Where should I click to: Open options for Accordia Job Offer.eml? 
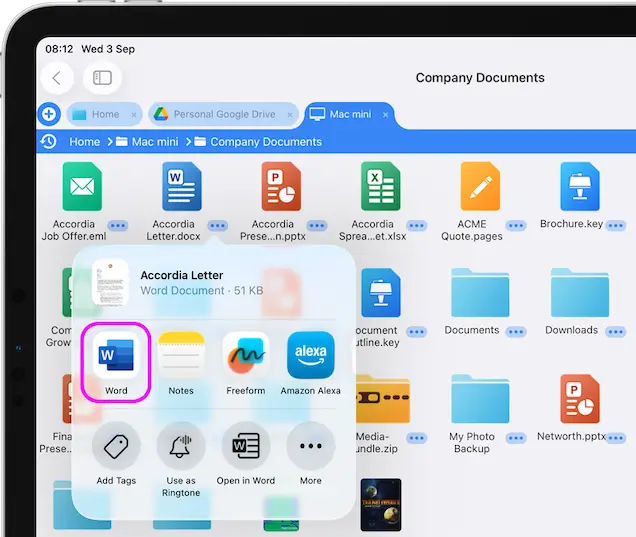point(118,225)
